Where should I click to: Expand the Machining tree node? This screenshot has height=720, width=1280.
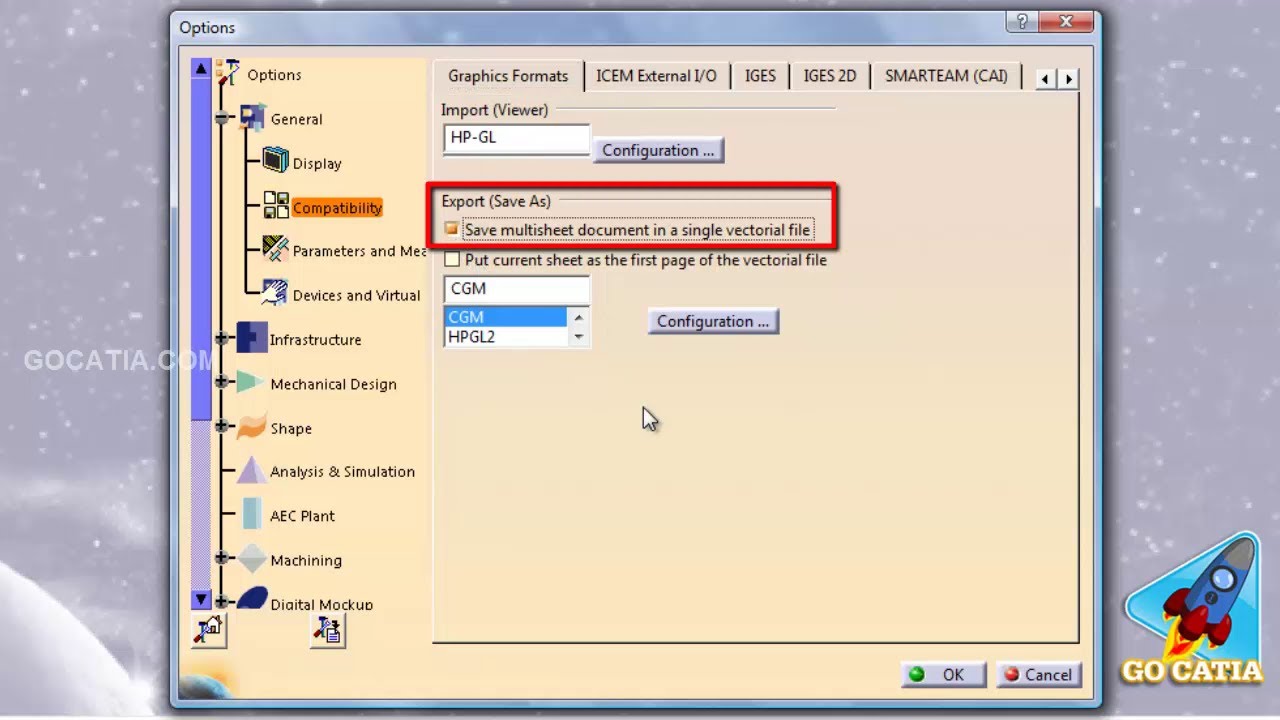(x=222, y=560)
